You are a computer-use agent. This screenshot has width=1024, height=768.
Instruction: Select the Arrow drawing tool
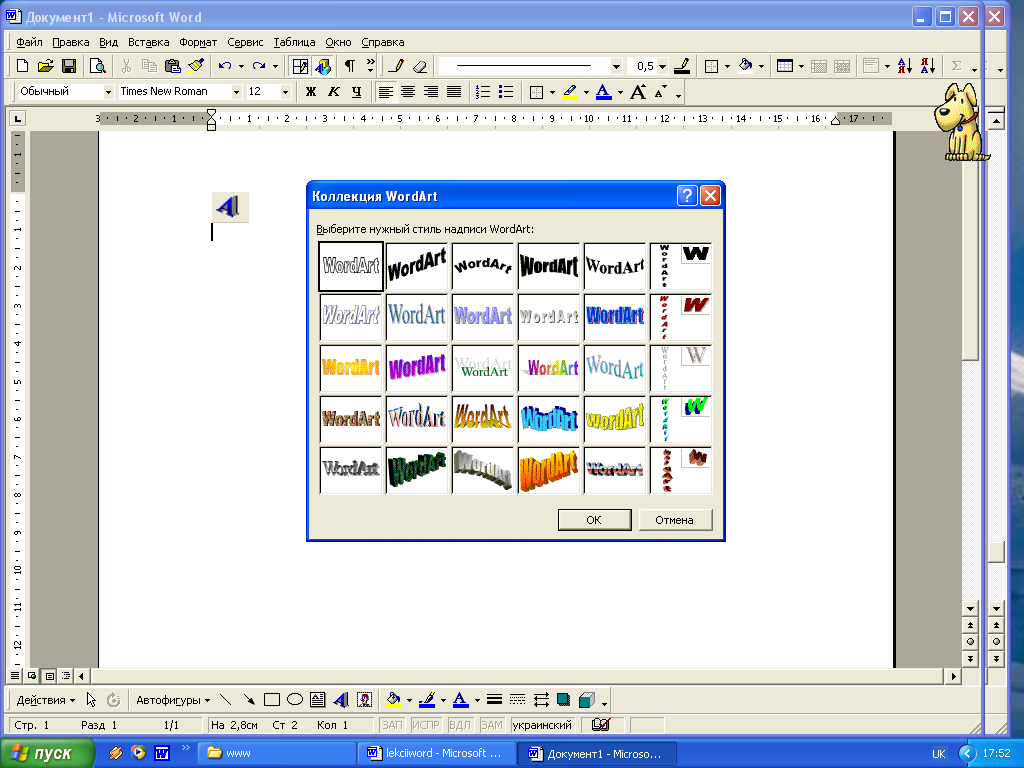pyautogui.click(x=249, y=700)
